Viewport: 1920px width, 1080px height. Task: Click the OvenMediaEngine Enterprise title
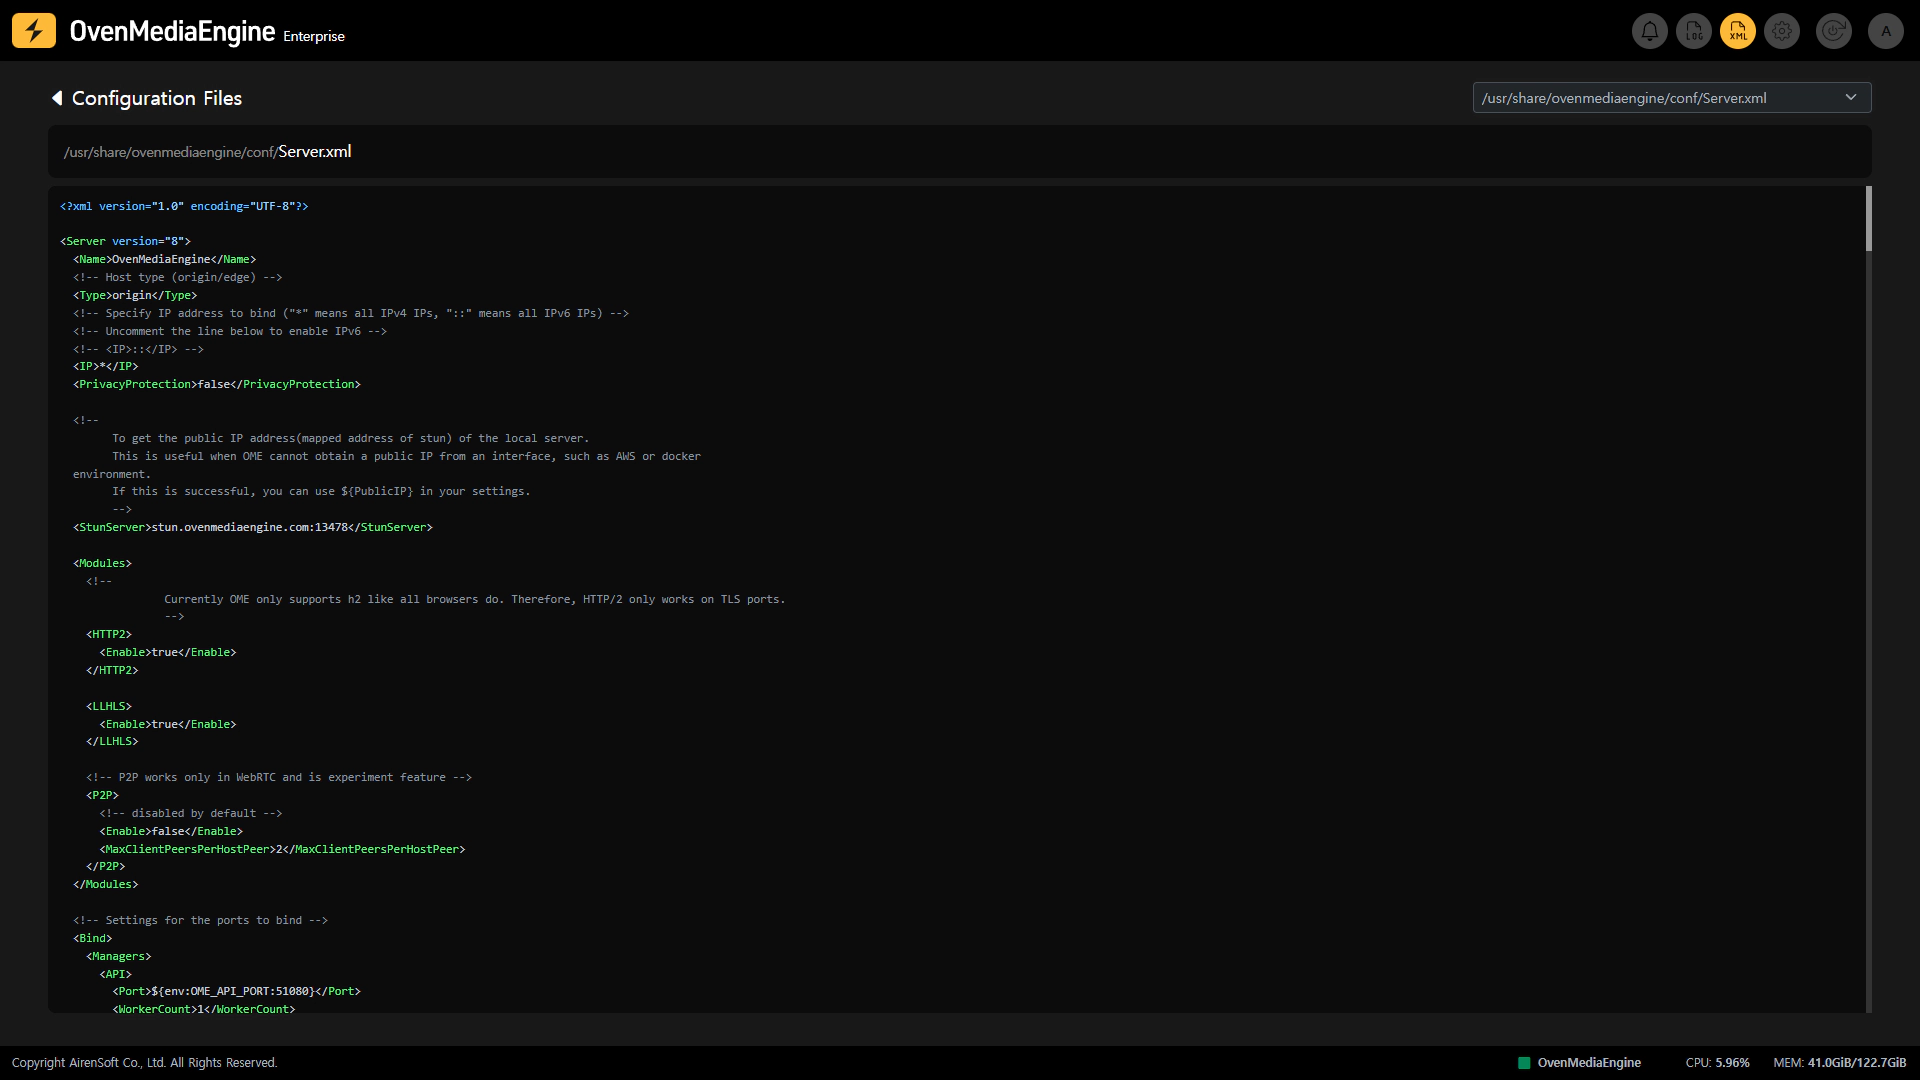207,32
